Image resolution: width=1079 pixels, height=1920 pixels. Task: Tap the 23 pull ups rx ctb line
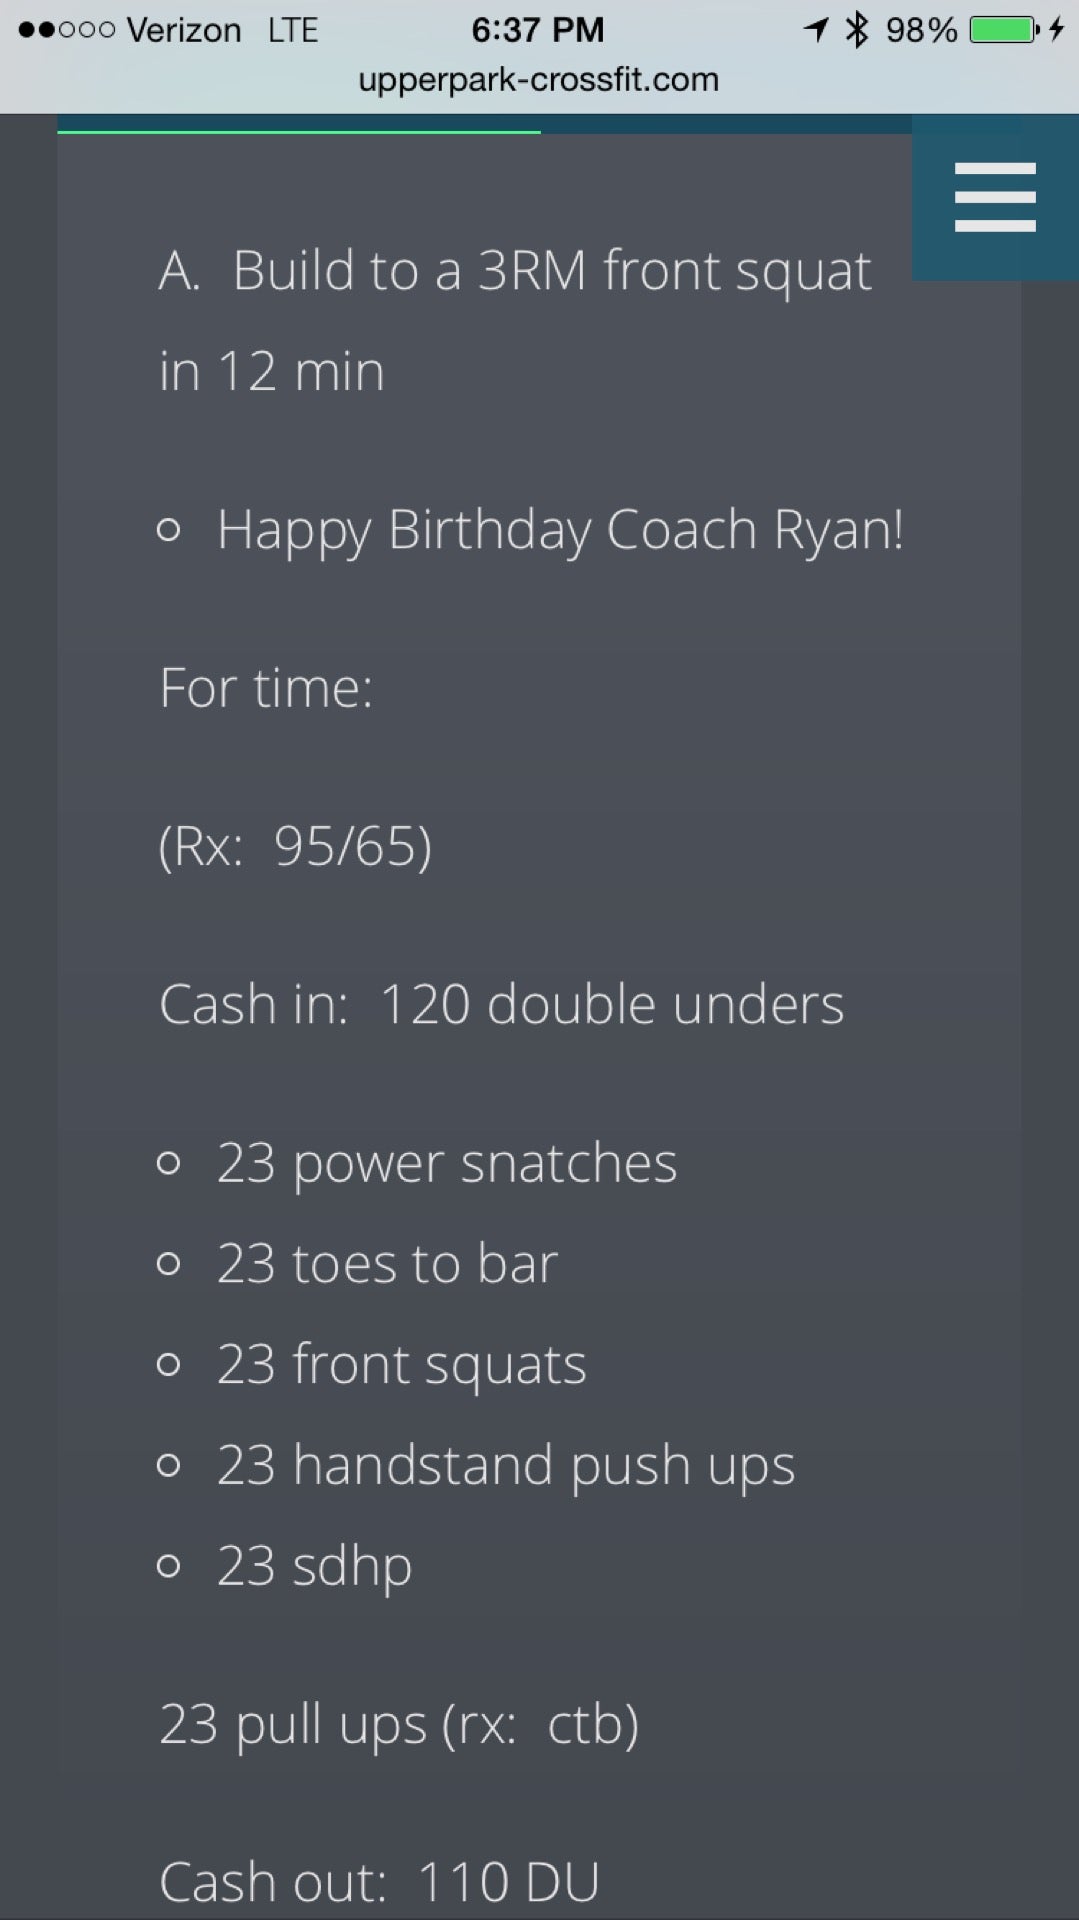pos(398,1724)
